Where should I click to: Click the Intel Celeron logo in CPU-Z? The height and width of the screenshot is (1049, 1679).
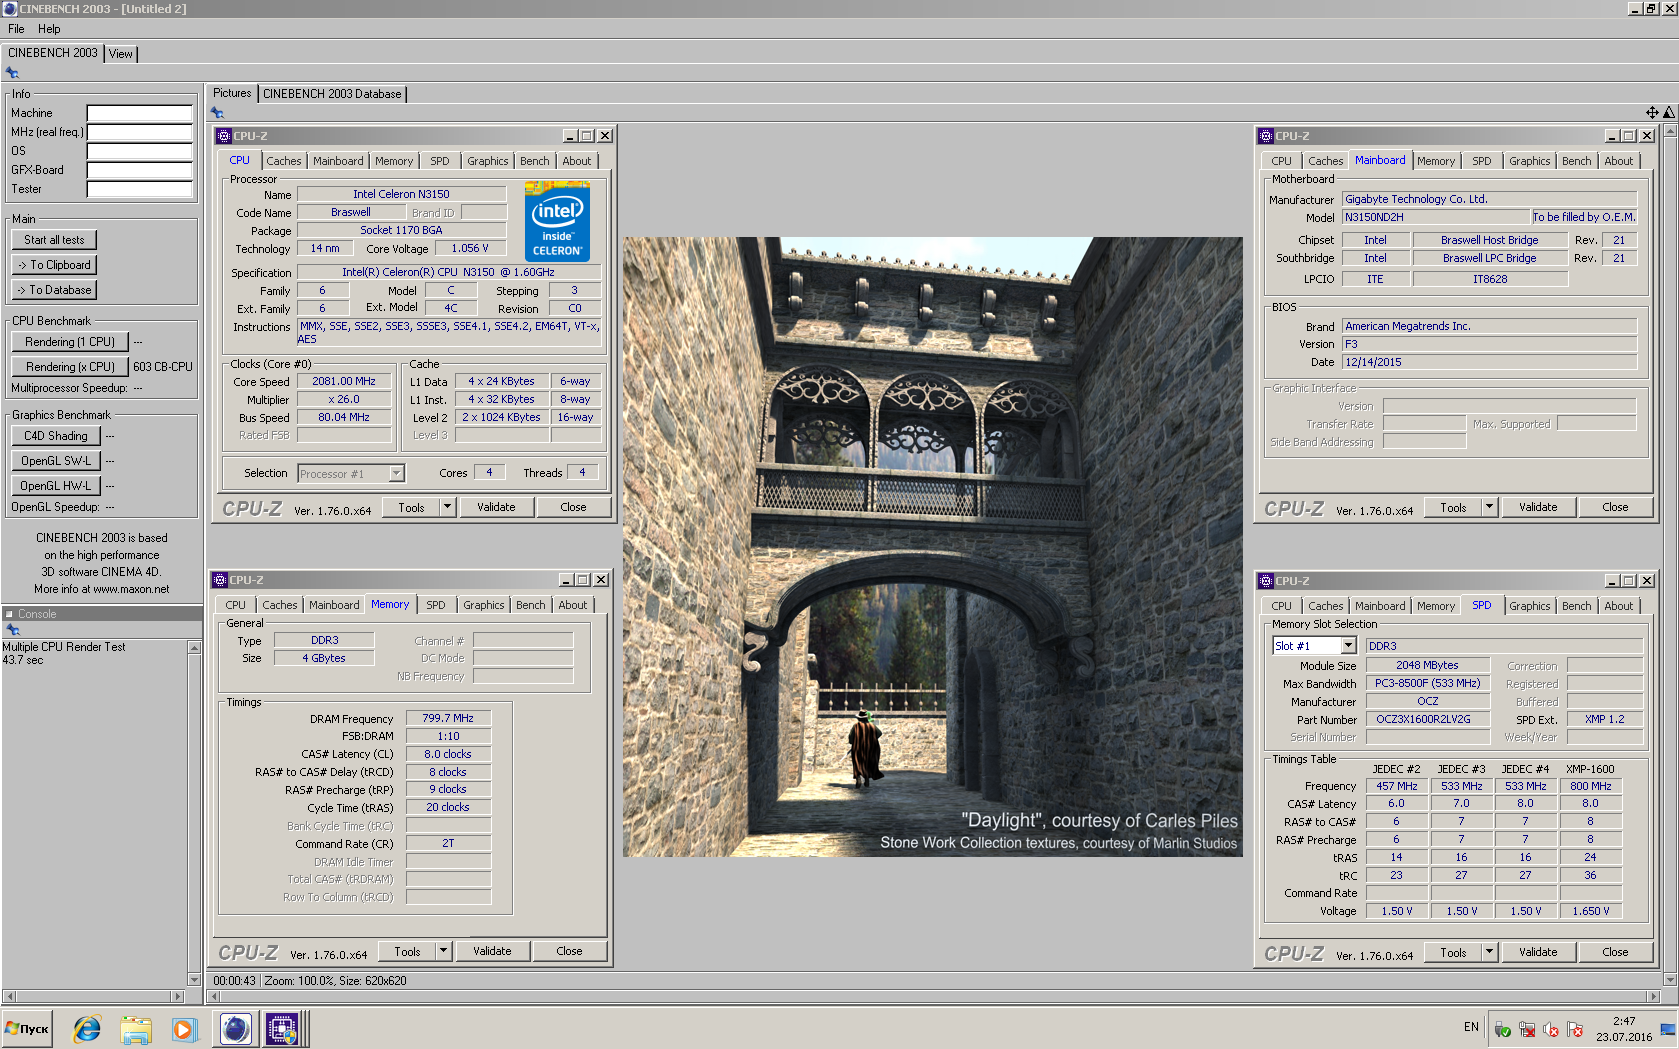click(557, 221)
